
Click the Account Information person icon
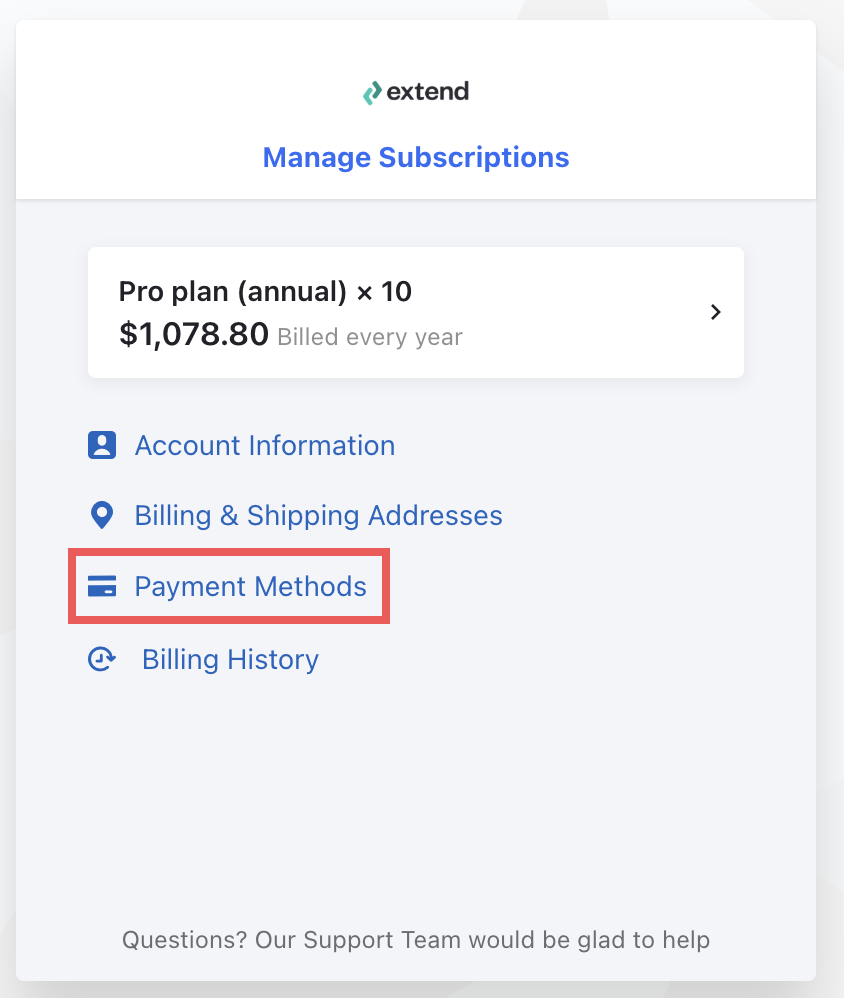(102, 445)
